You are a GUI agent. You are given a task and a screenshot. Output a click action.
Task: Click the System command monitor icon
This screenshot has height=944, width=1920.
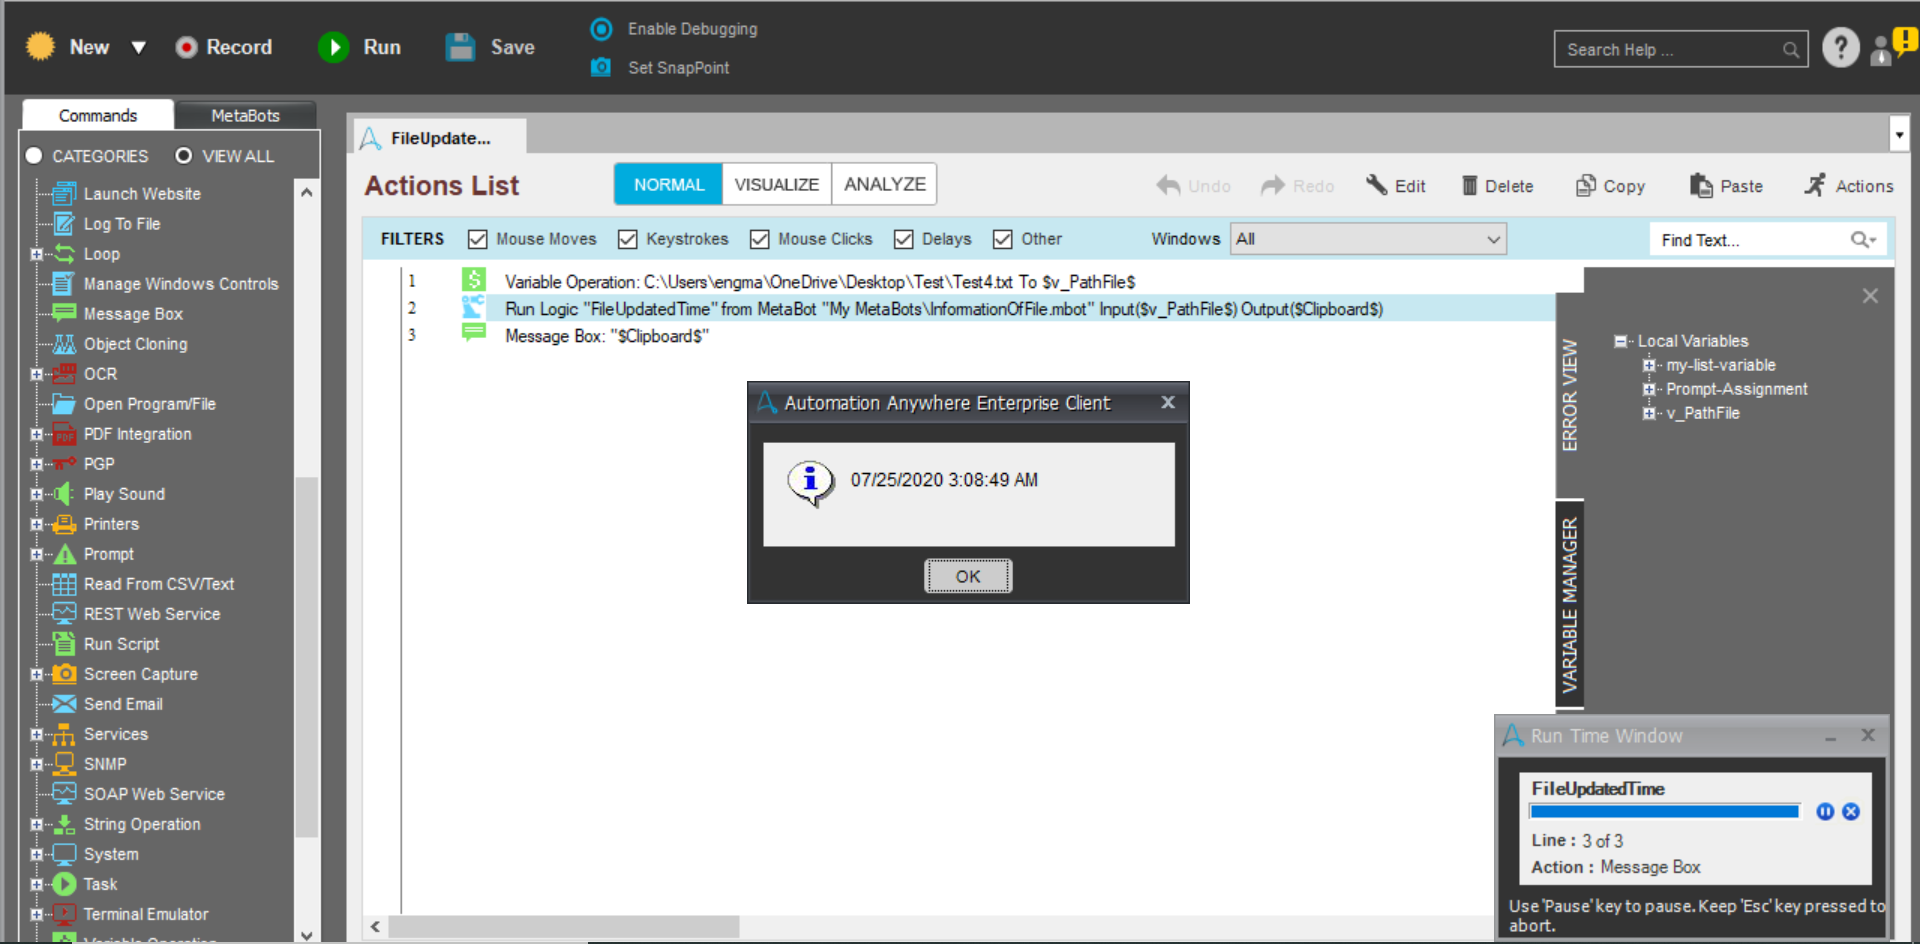point(64,853)
